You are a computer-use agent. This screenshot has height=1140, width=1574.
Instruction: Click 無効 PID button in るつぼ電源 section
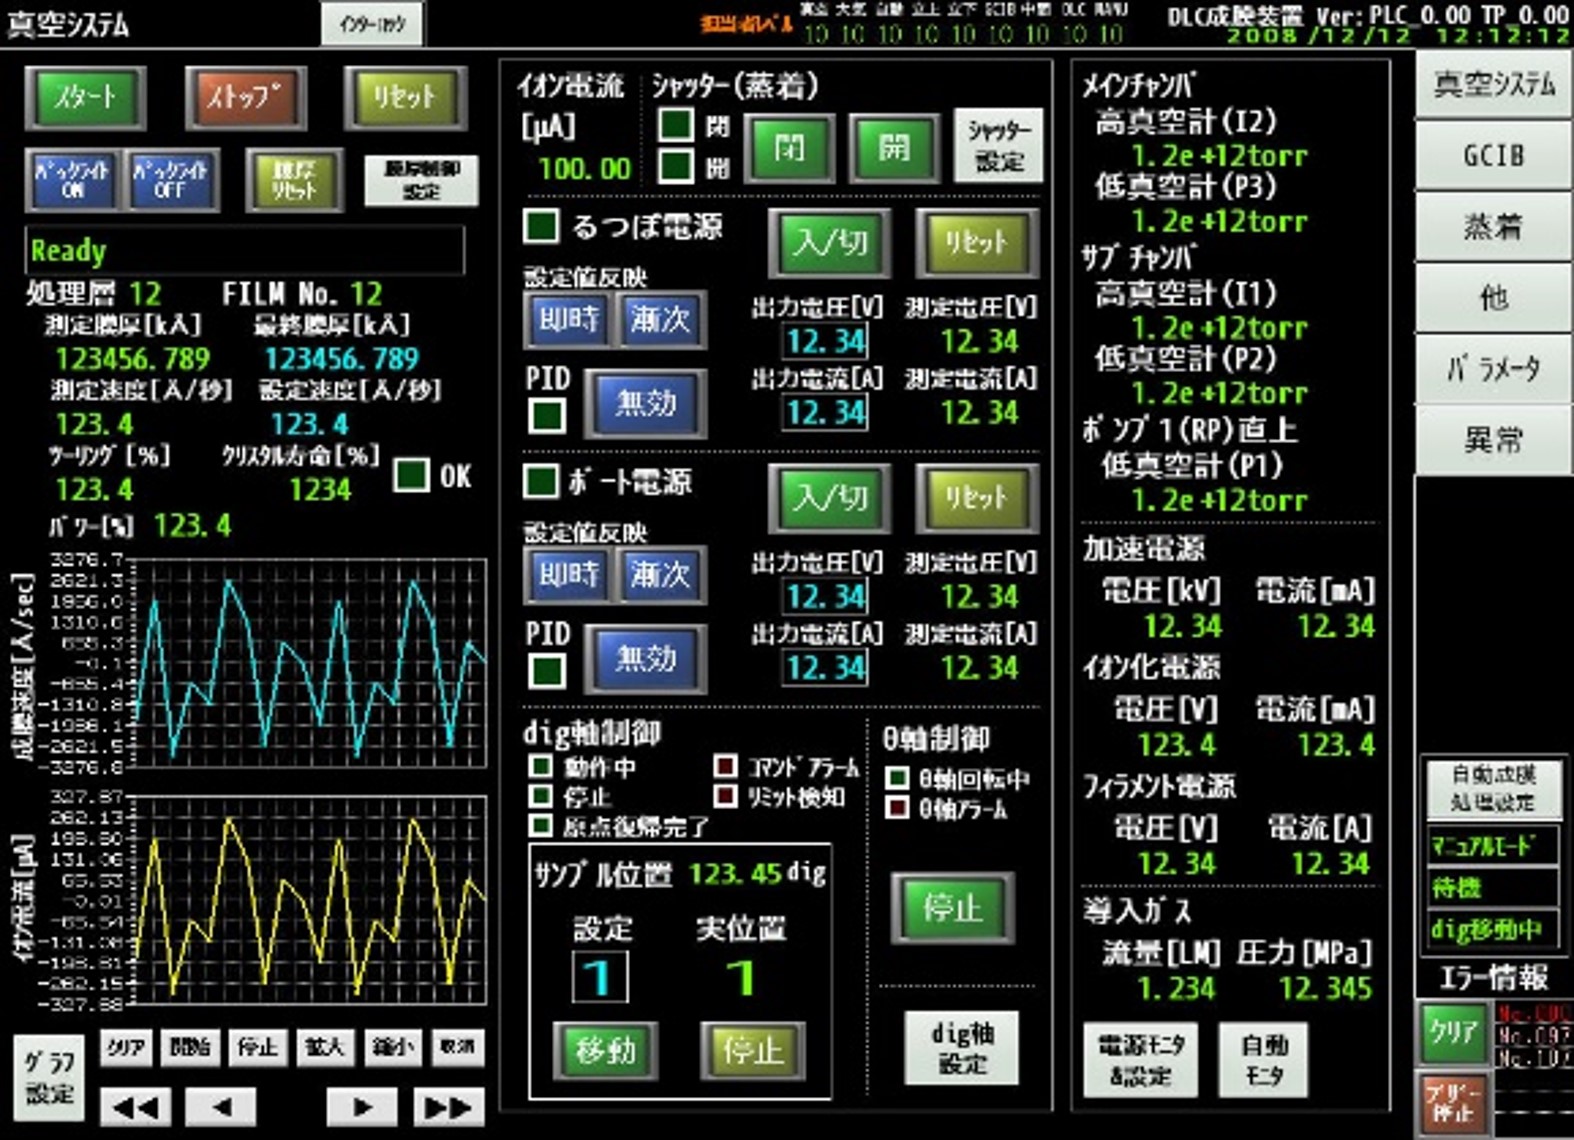point(646,403)
